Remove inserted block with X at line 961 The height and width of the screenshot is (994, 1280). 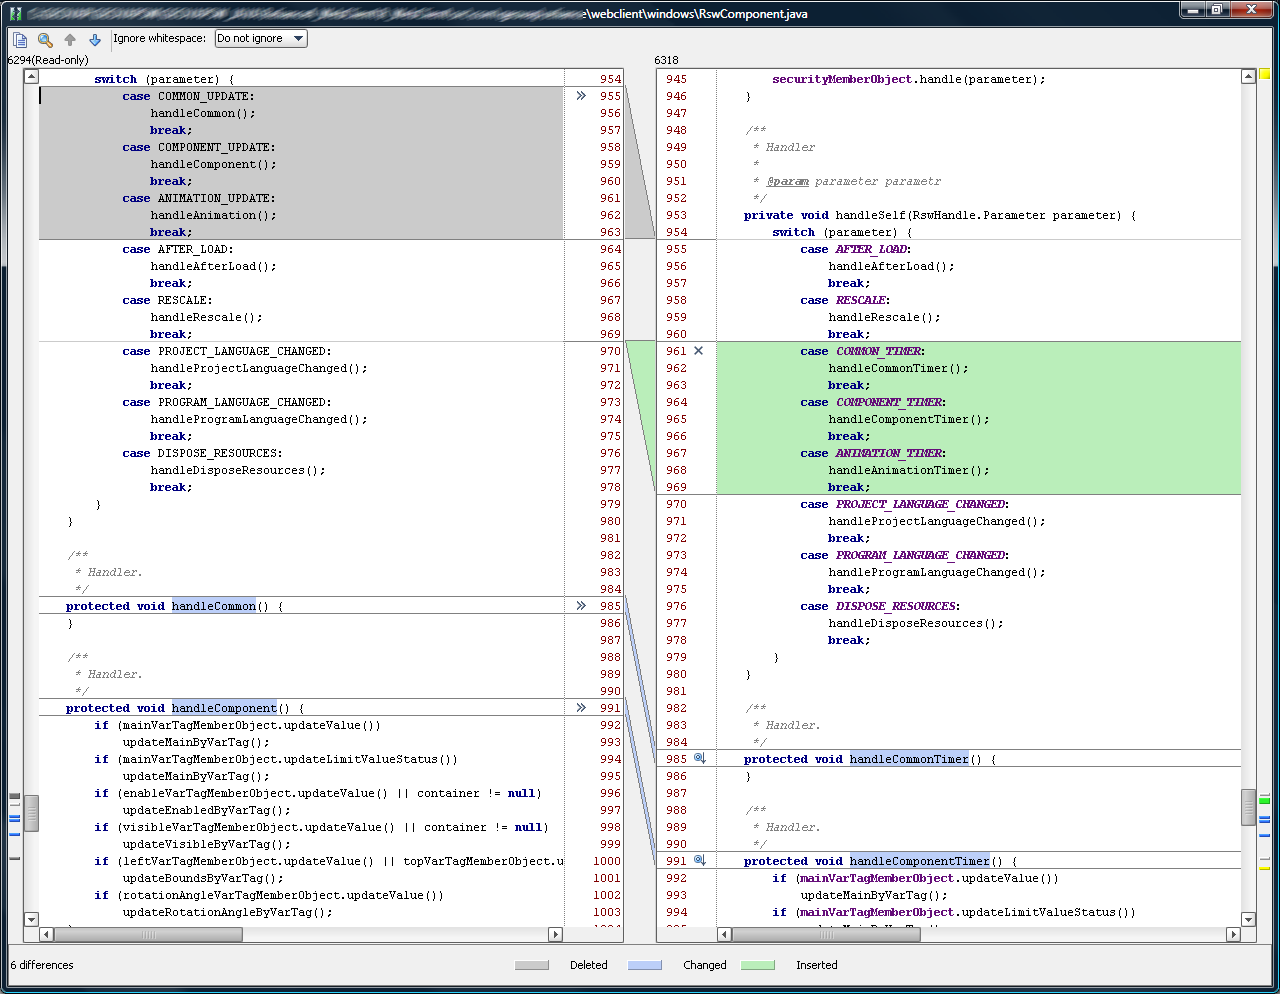(698, 351)
